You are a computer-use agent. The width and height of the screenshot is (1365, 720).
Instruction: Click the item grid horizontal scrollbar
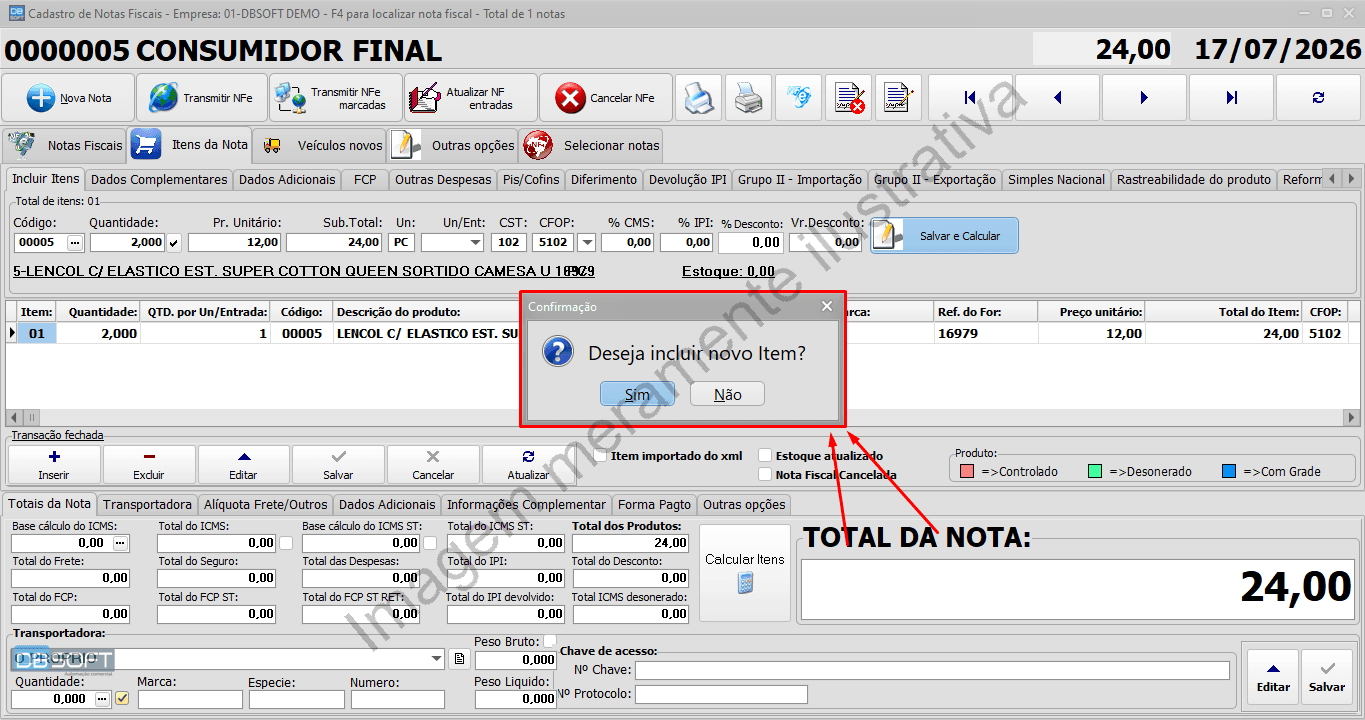pos(683,417)
